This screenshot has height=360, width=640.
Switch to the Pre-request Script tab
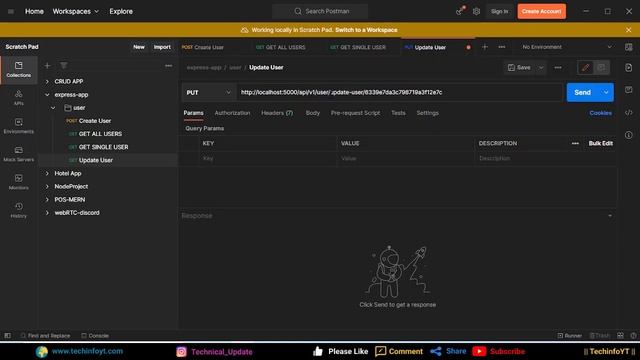tap(355, 113)
